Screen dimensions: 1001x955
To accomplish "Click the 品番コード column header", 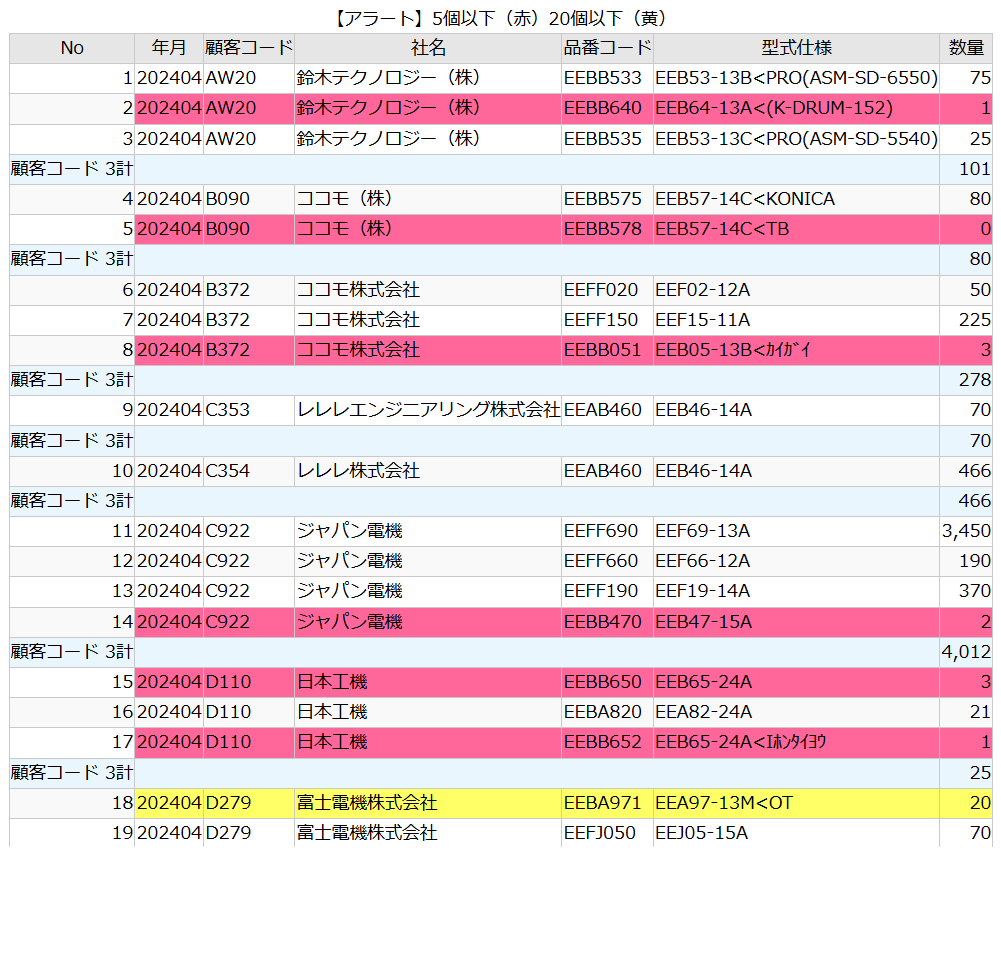I will [605, 47].
